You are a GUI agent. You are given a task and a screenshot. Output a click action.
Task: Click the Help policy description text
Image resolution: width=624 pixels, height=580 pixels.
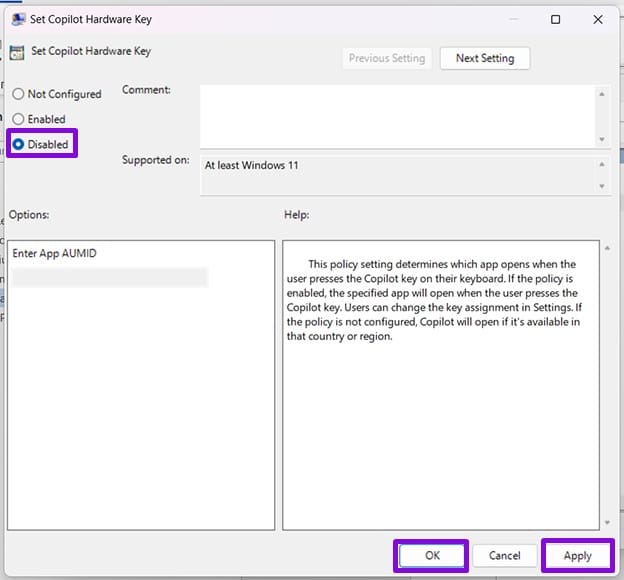point(434,300)
